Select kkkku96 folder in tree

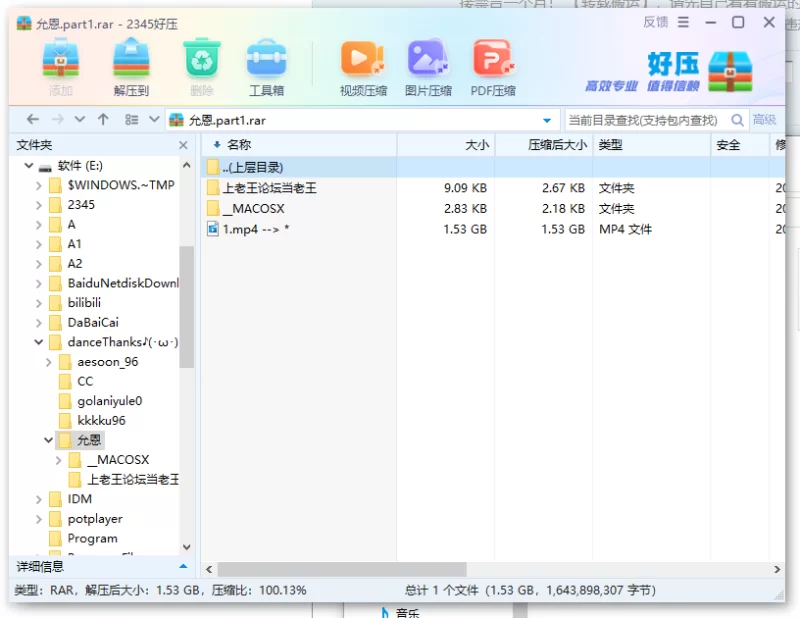(102, 421)
